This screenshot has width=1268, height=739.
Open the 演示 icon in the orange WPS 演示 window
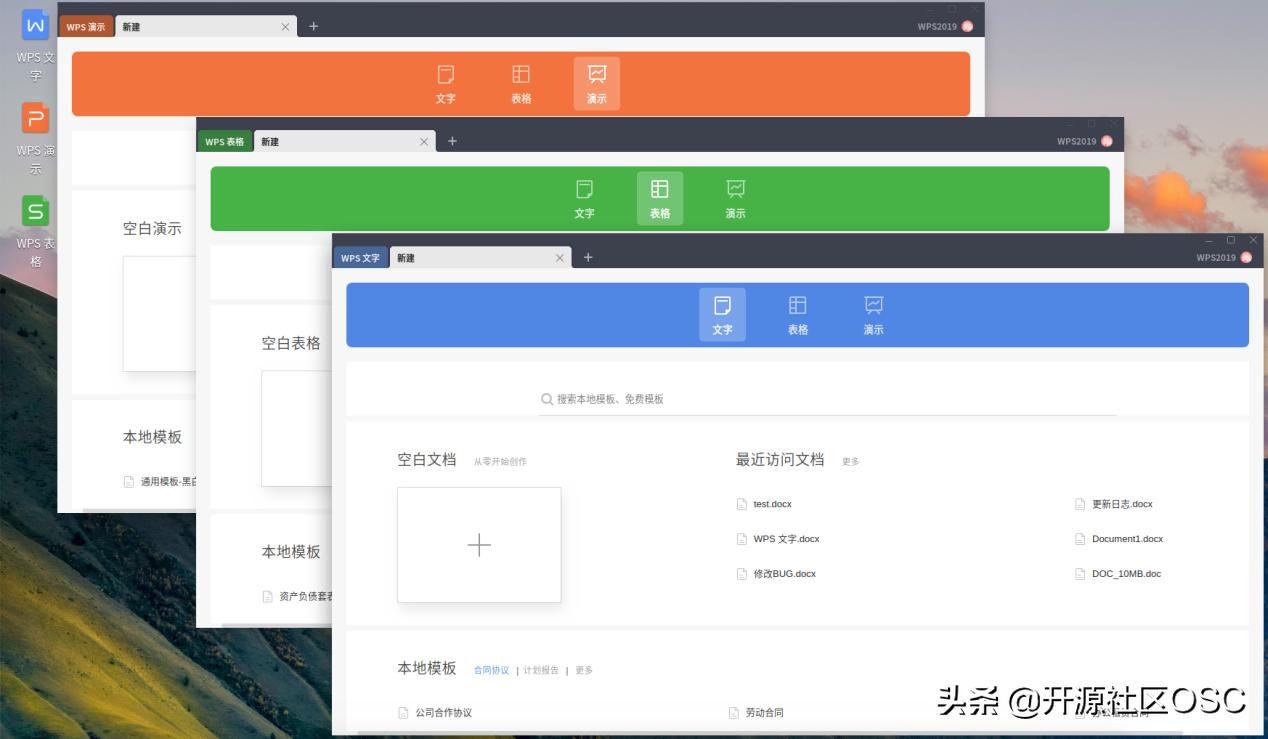pyautogui.click(x=596, y=82)
